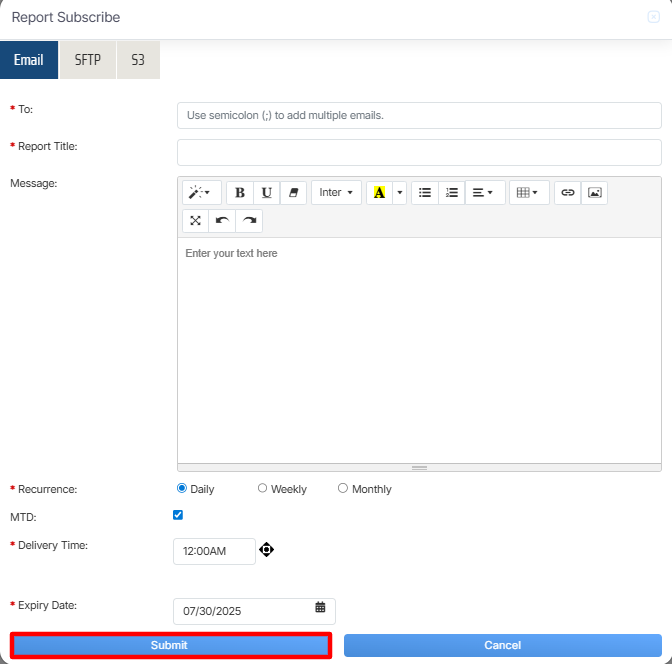Switch to the S3 tab
The width and height of the screenshot is (672, 664).
(x=138, y=60)
